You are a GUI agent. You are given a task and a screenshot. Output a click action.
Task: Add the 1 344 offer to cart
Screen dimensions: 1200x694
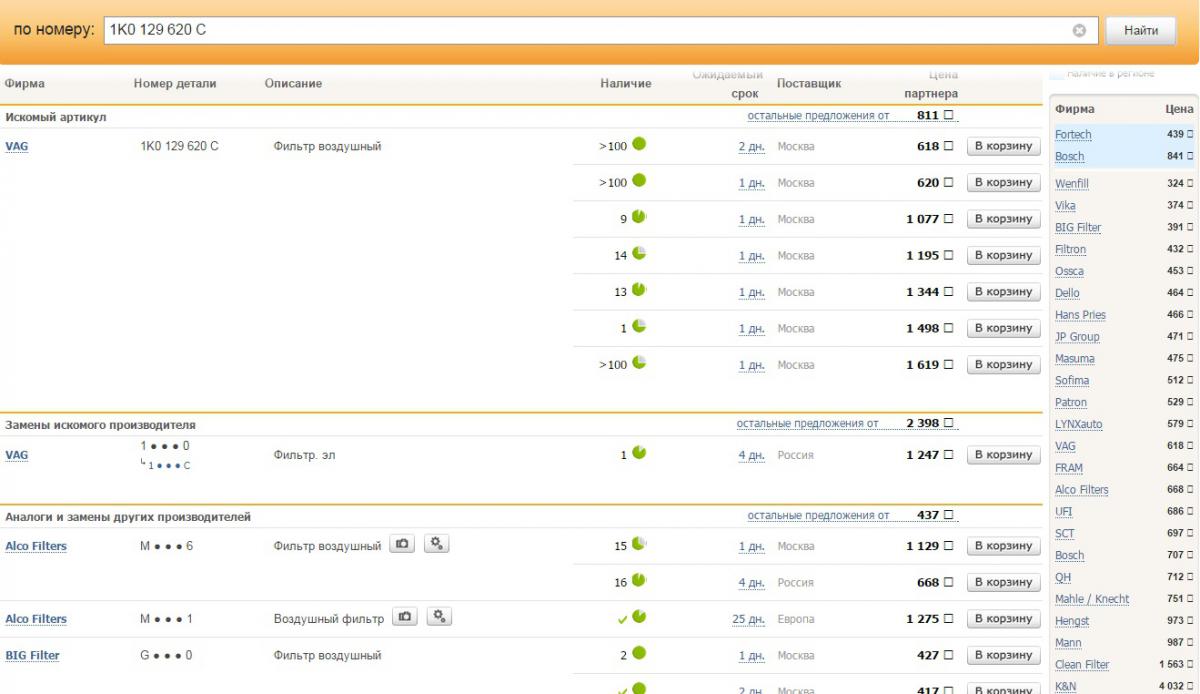point(1003,292)
